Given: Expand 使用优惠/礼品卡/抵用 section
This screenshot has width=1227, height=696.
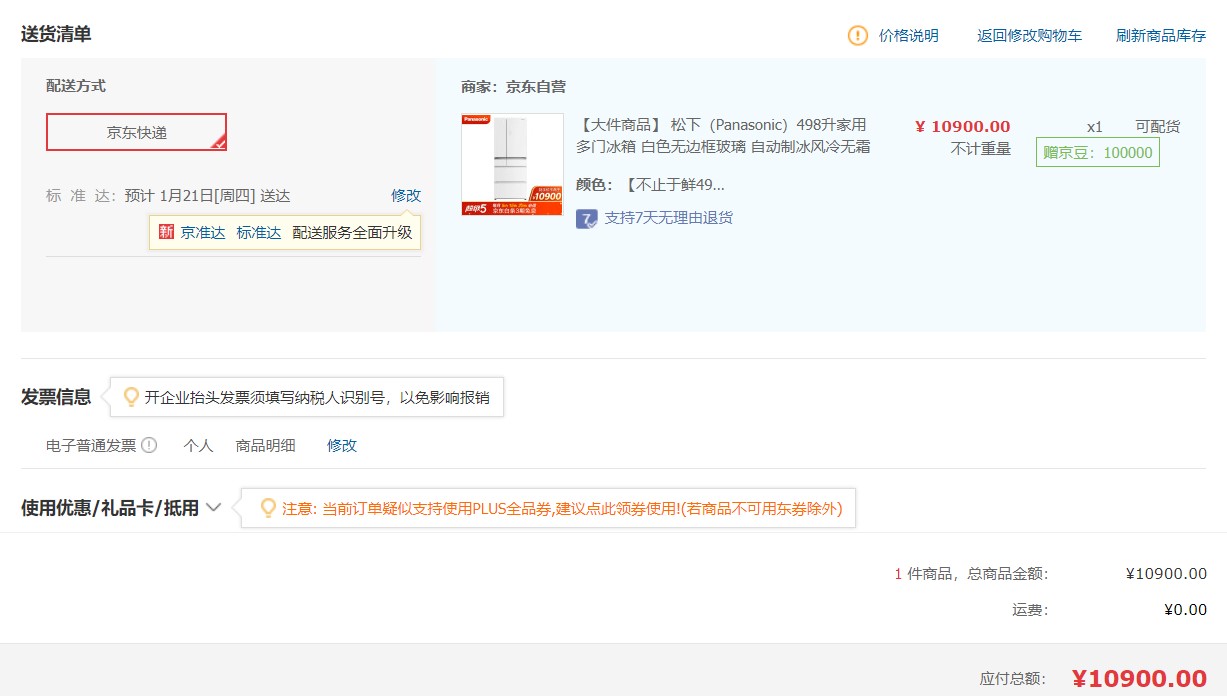Looking at the screenshot, I should pyautogui.click(x=121, y=508).
